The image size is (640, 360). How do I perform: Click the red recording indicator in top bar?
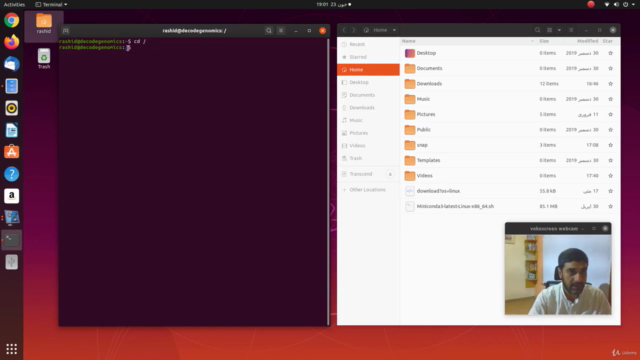point(591,4)
